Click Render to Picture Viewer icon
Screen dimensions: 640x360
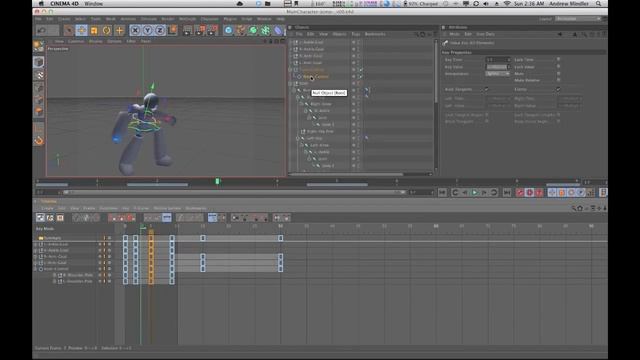coord(200,30)
